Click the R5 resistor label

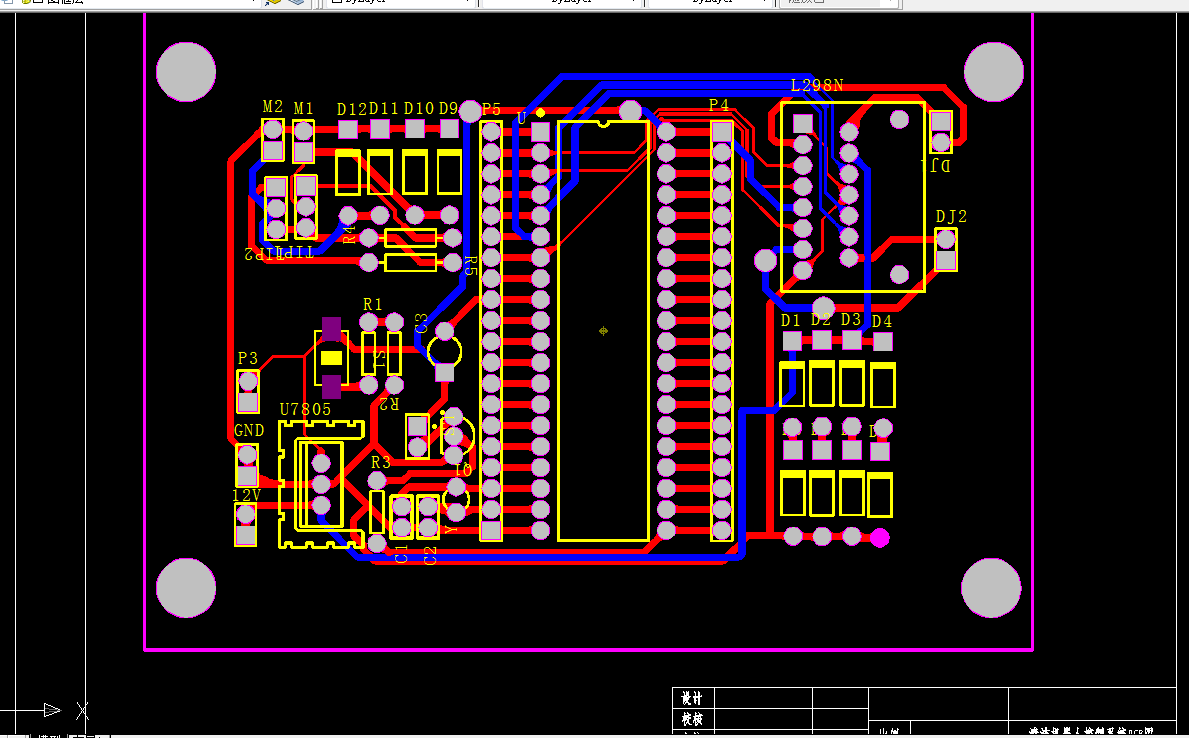[x=469, y=265]
